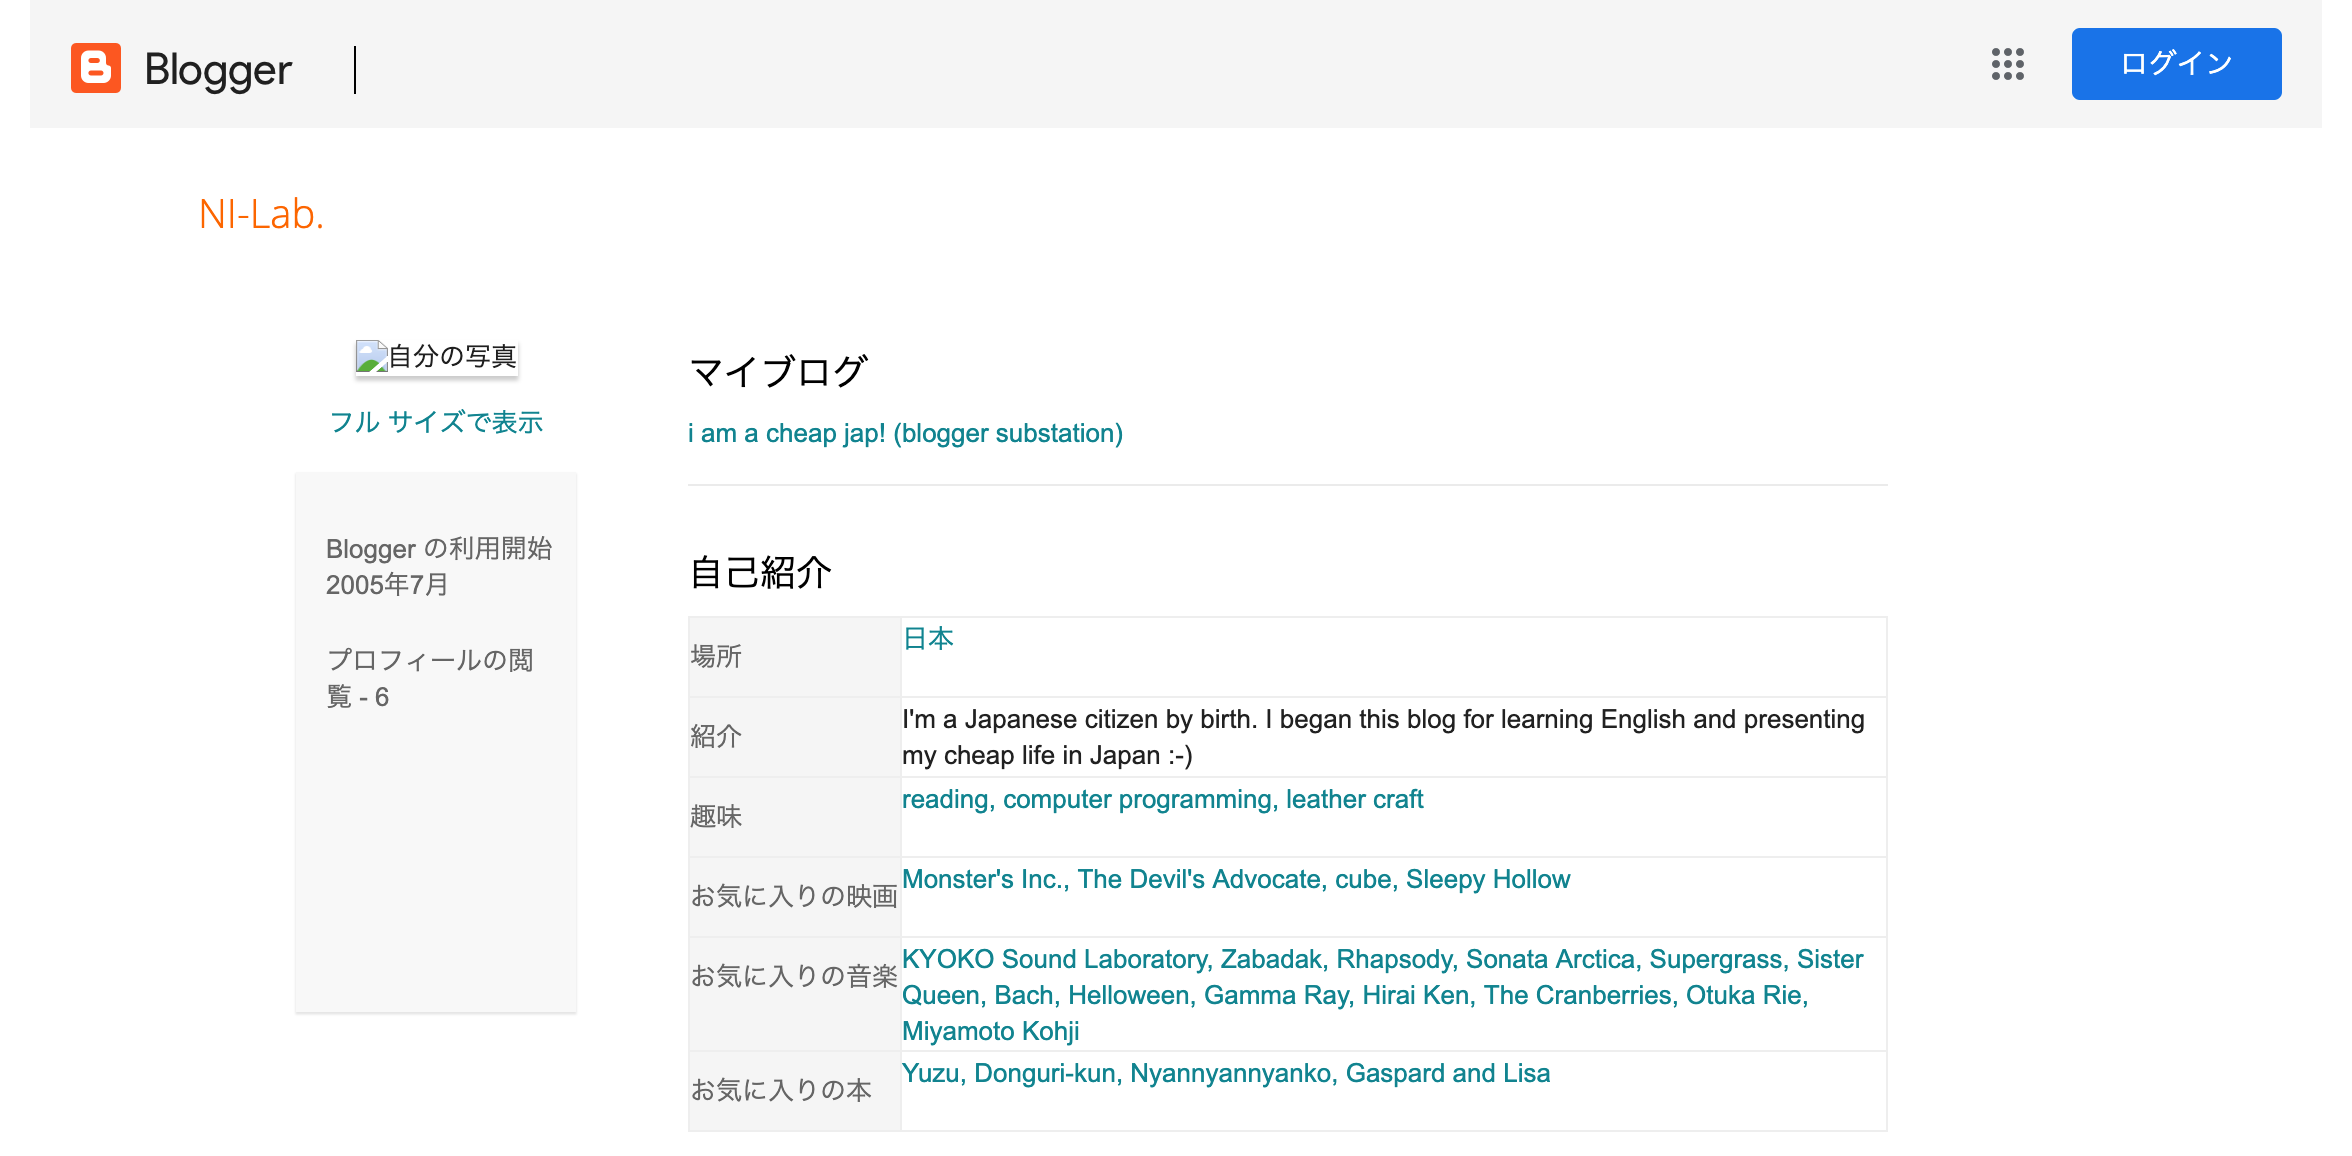Click the Rhapsody music link
This screenshot has height=1156, width=2352.
pos(1394,959)
